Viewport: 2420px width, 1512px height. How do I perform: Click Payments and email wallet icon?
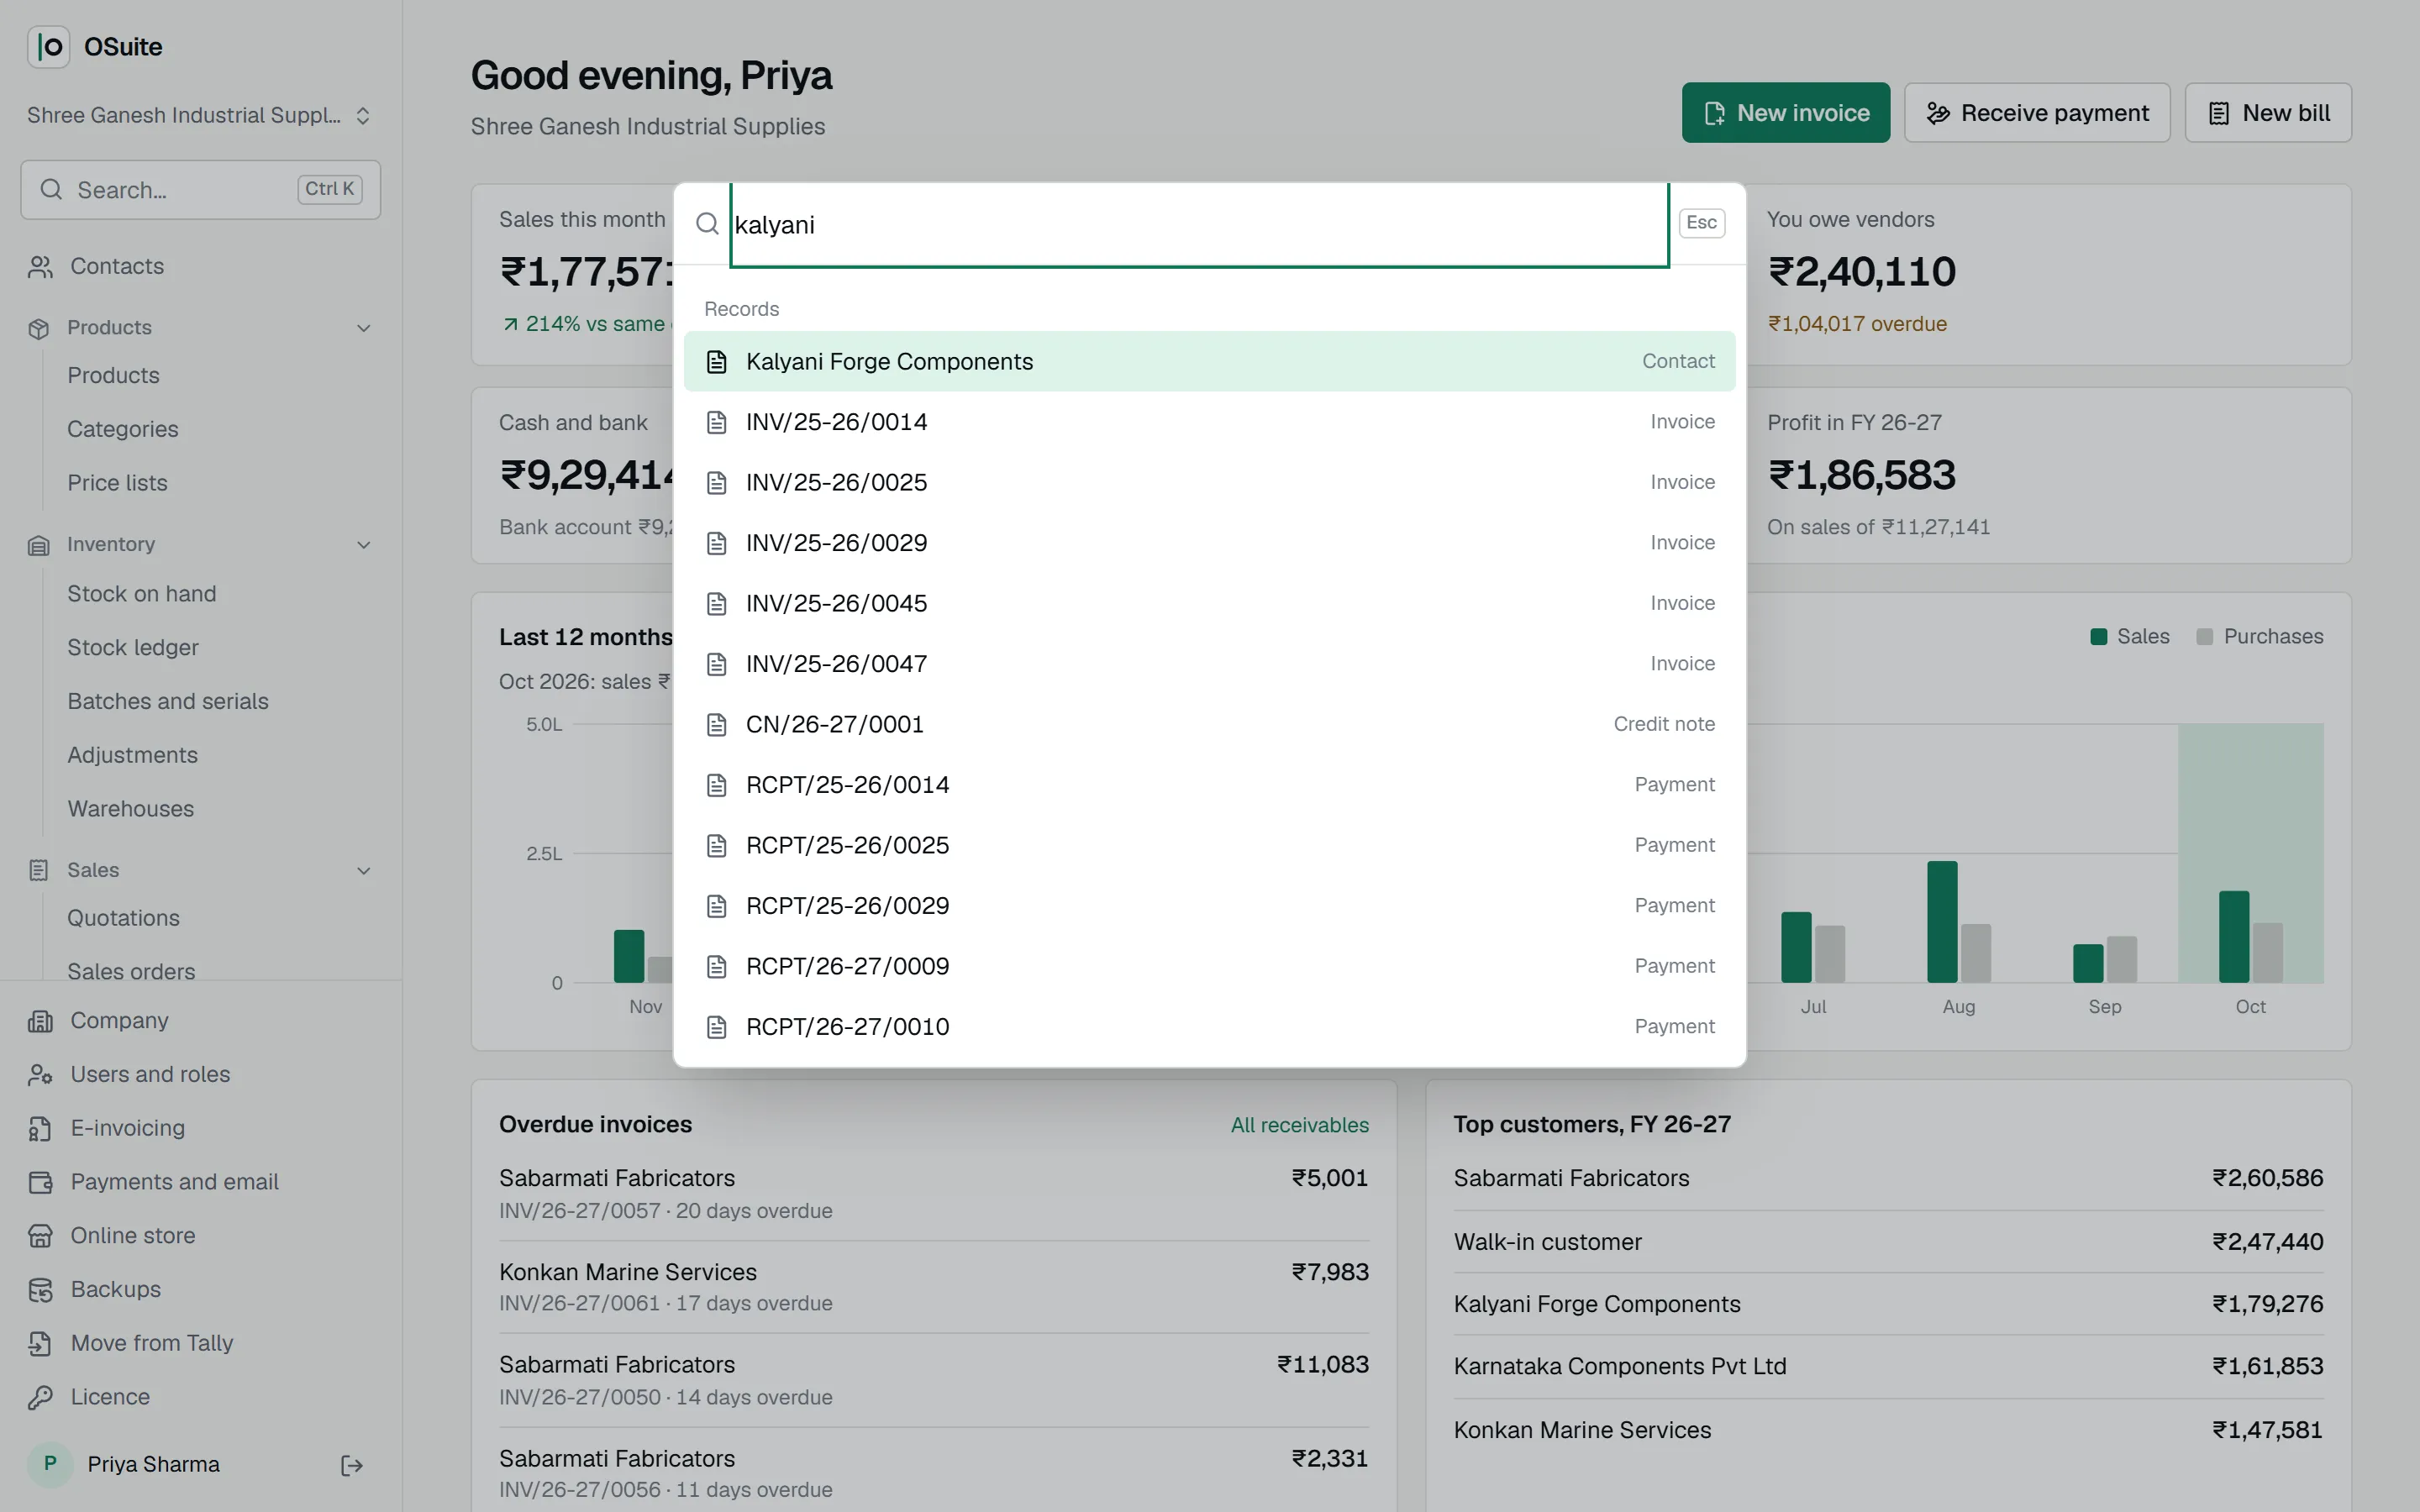[x=40, y=1183]
